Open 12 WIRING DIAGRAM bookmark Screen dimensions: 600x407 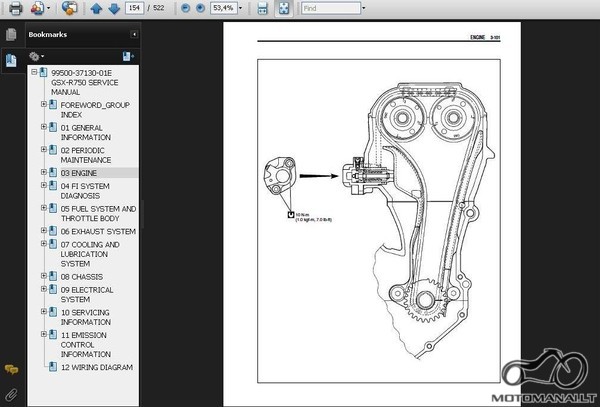97,367
